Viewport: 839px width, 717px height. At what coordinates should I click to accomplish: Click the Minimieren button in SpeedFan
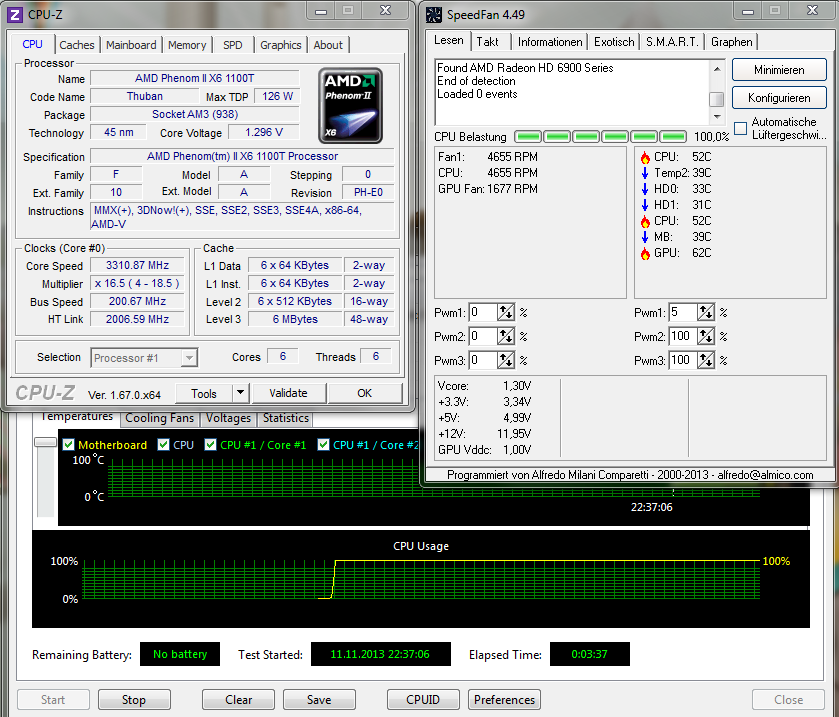point(779,70)
